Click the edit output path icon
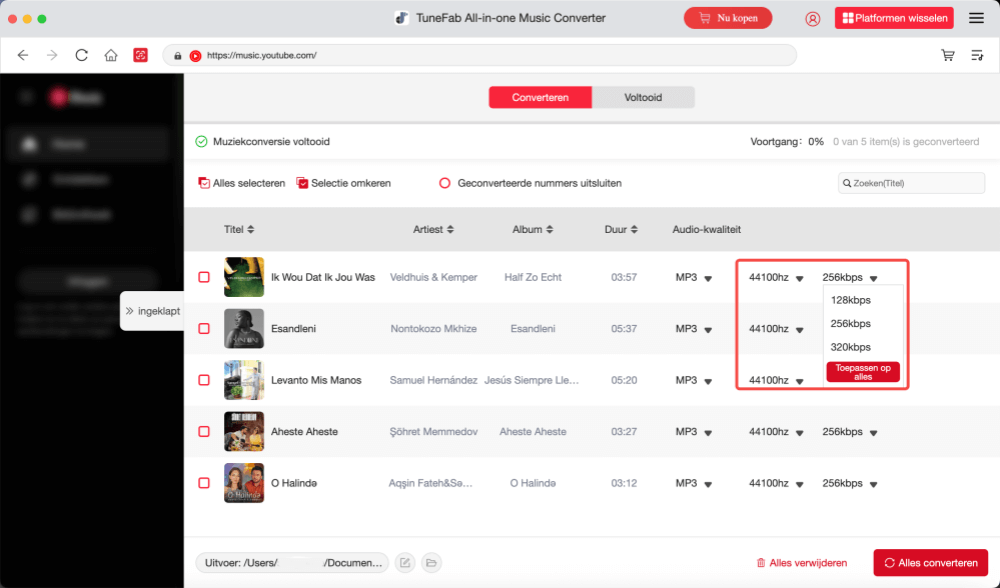The width and height of the screenshot is (1000, 588). coord(405,563)
